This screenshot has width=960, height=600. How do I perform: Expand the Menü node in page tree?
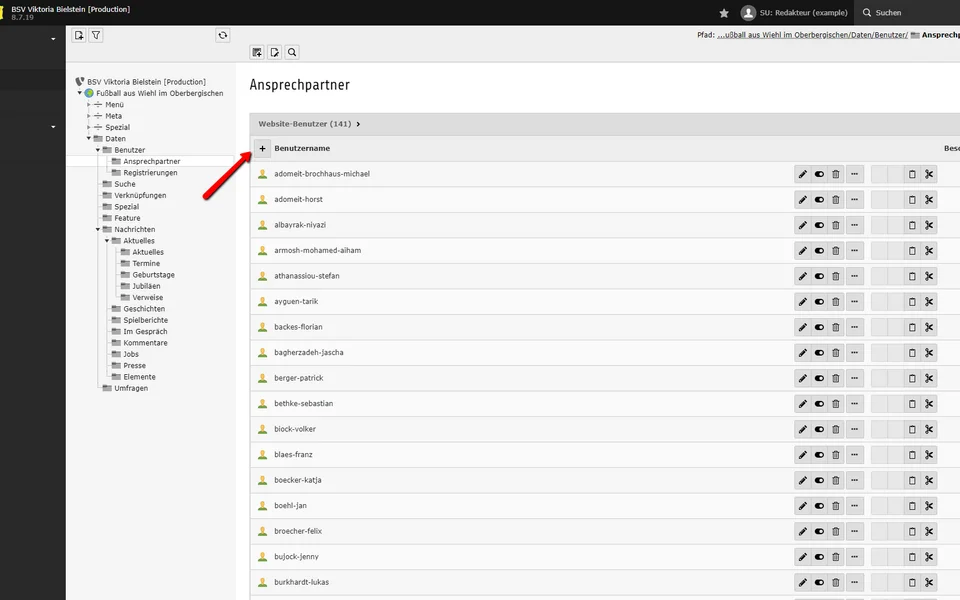tap(89, 105)
